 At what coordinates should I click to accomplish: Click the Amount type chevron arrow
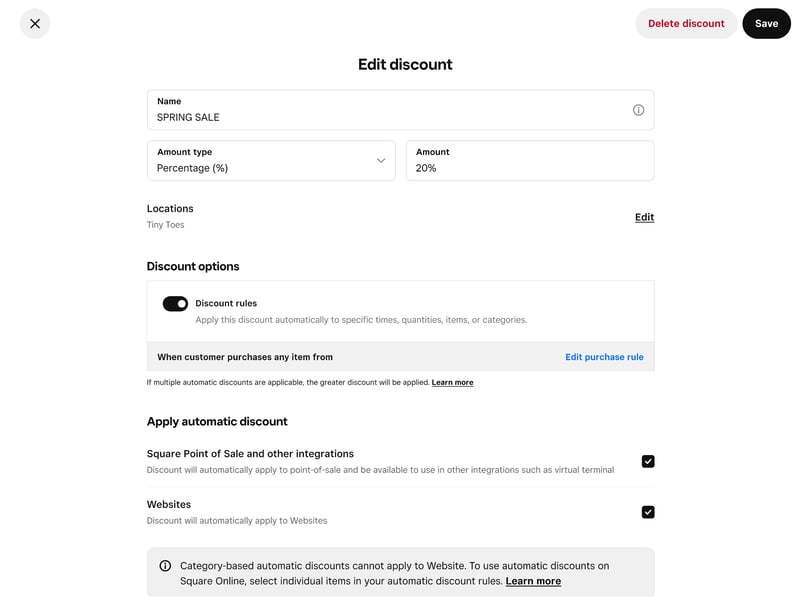(x=381, y=161)
